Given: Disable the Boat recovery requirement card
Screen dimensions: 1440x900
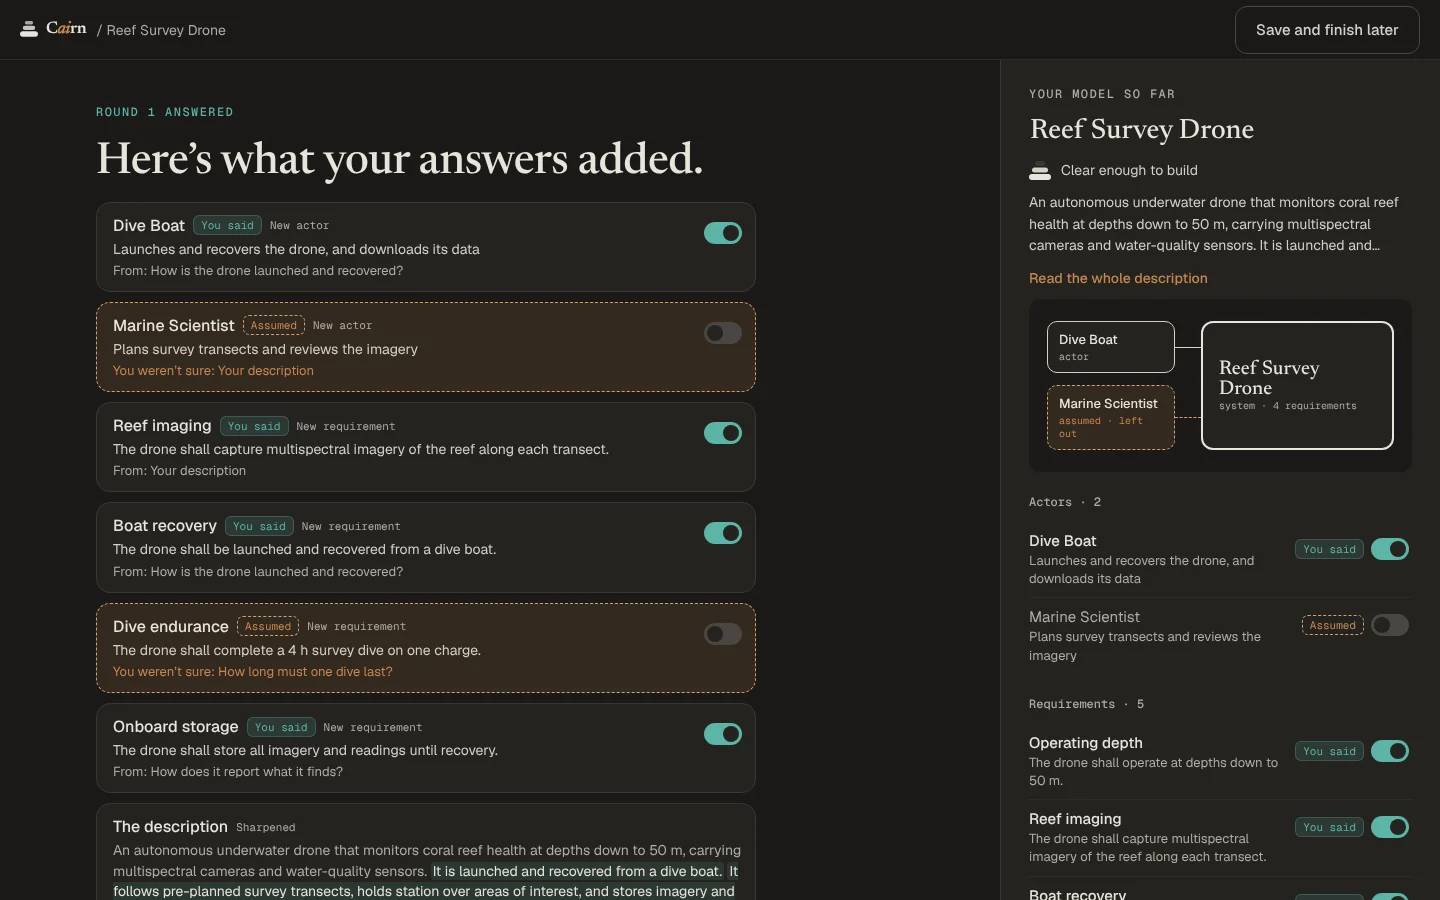Looking at the screenshot, I should (723, 533).
